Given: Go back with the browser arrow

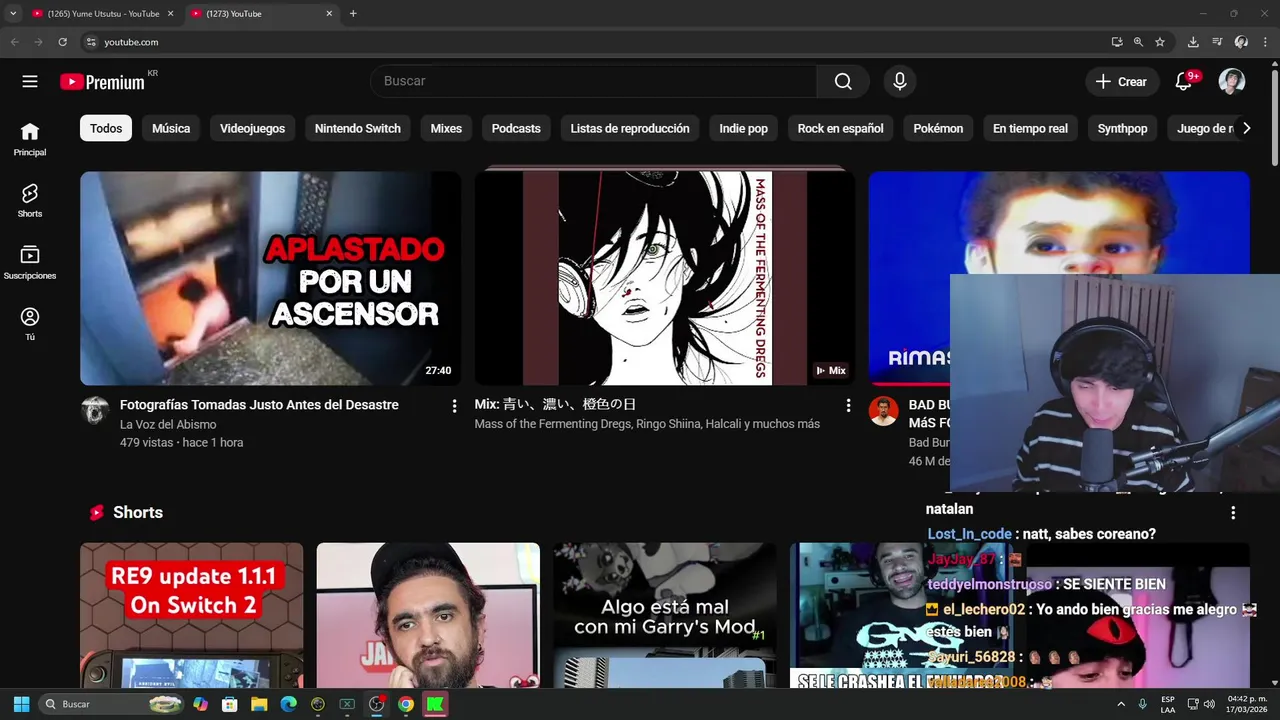Looking at the screenshot, I should click(x=14, y=42).
